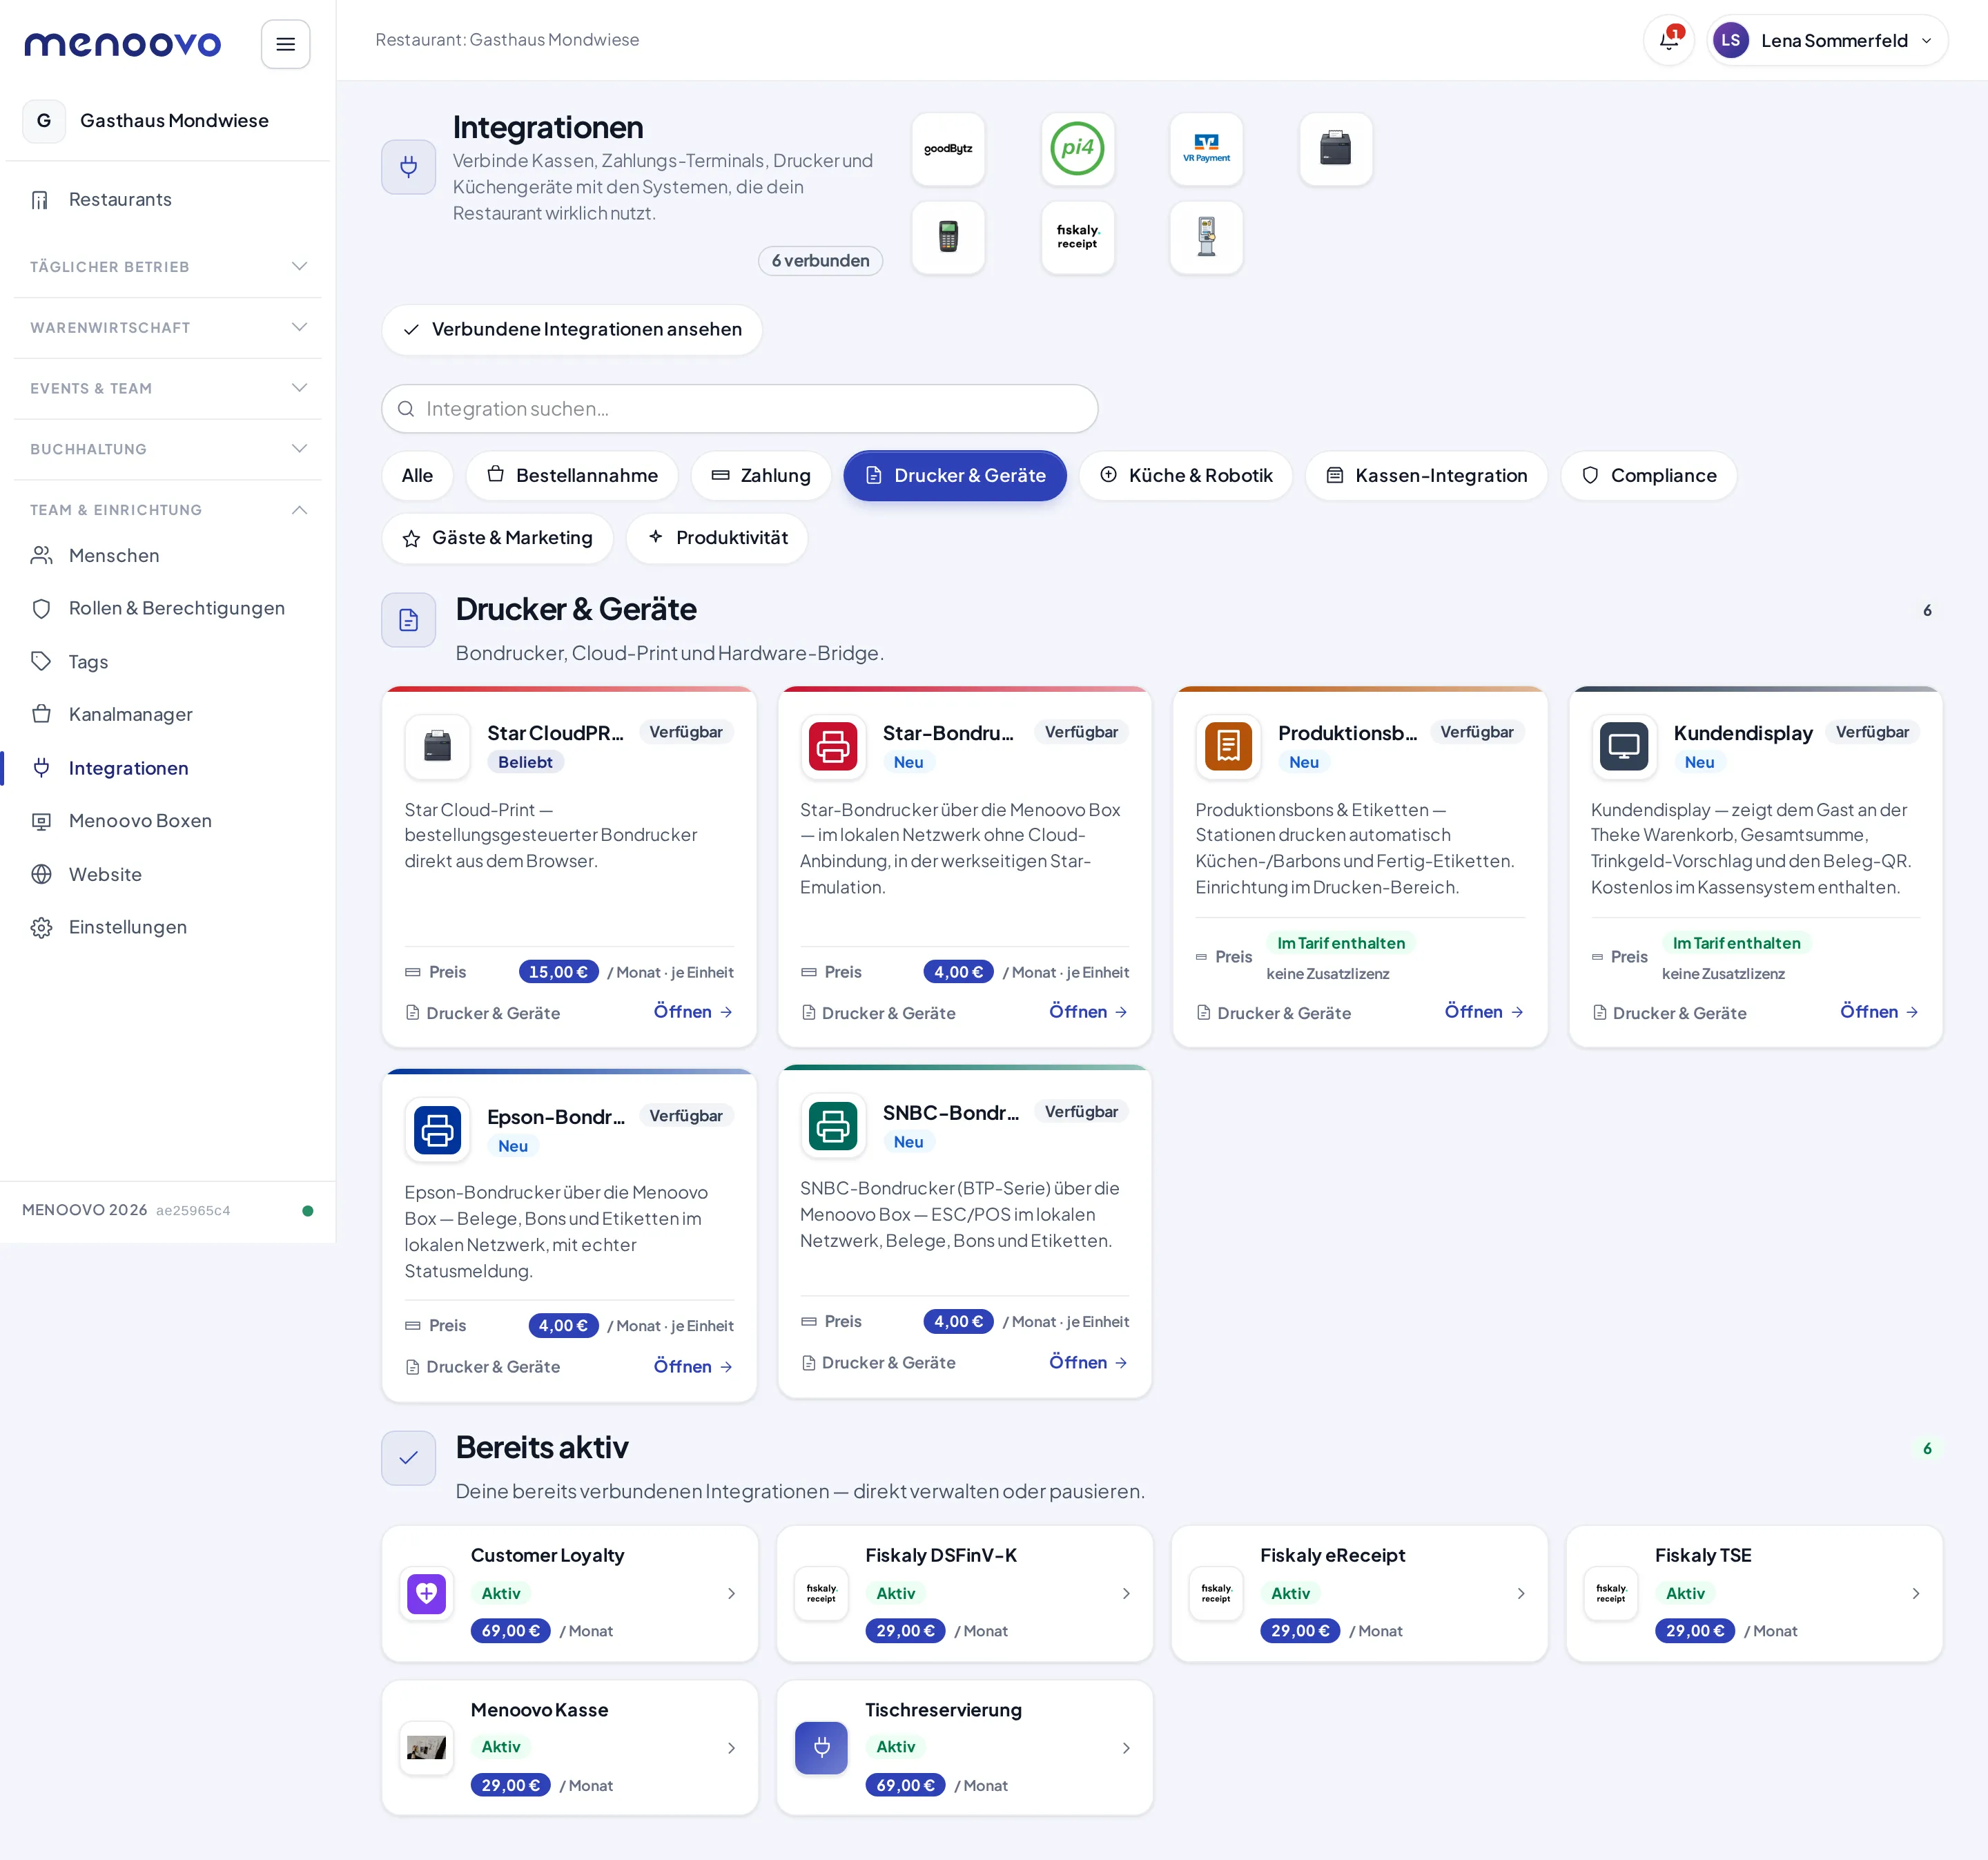The width and height of the screenshot is (1988, 1860).
Task: Expand the Events & Team section
Action: tap(168, 388)
